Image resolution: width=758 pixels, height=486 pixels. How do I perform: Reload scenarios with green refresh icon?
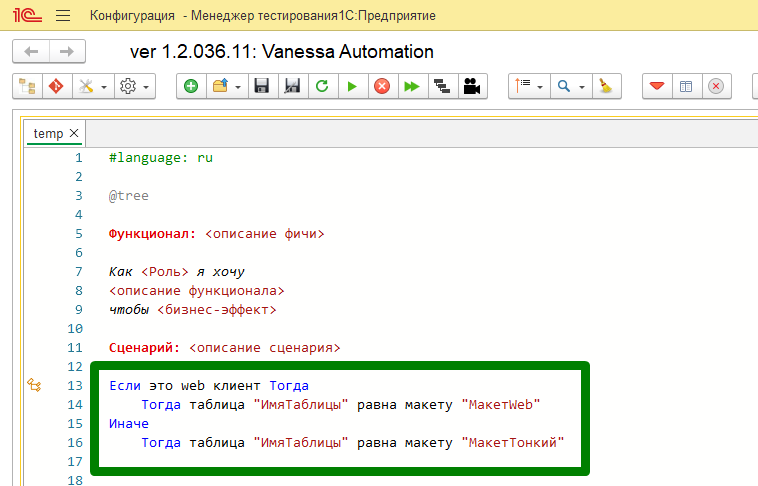click(322, 87)
